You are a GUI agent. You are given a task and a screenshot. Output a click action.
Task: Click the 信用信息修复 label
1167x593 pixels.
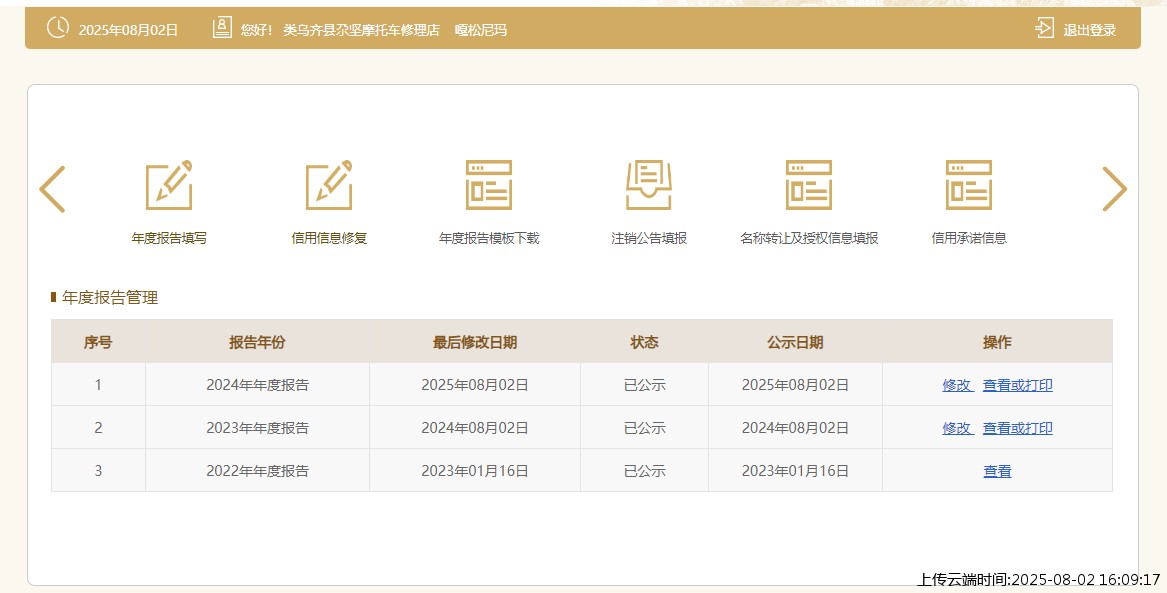tap(329, 238)
